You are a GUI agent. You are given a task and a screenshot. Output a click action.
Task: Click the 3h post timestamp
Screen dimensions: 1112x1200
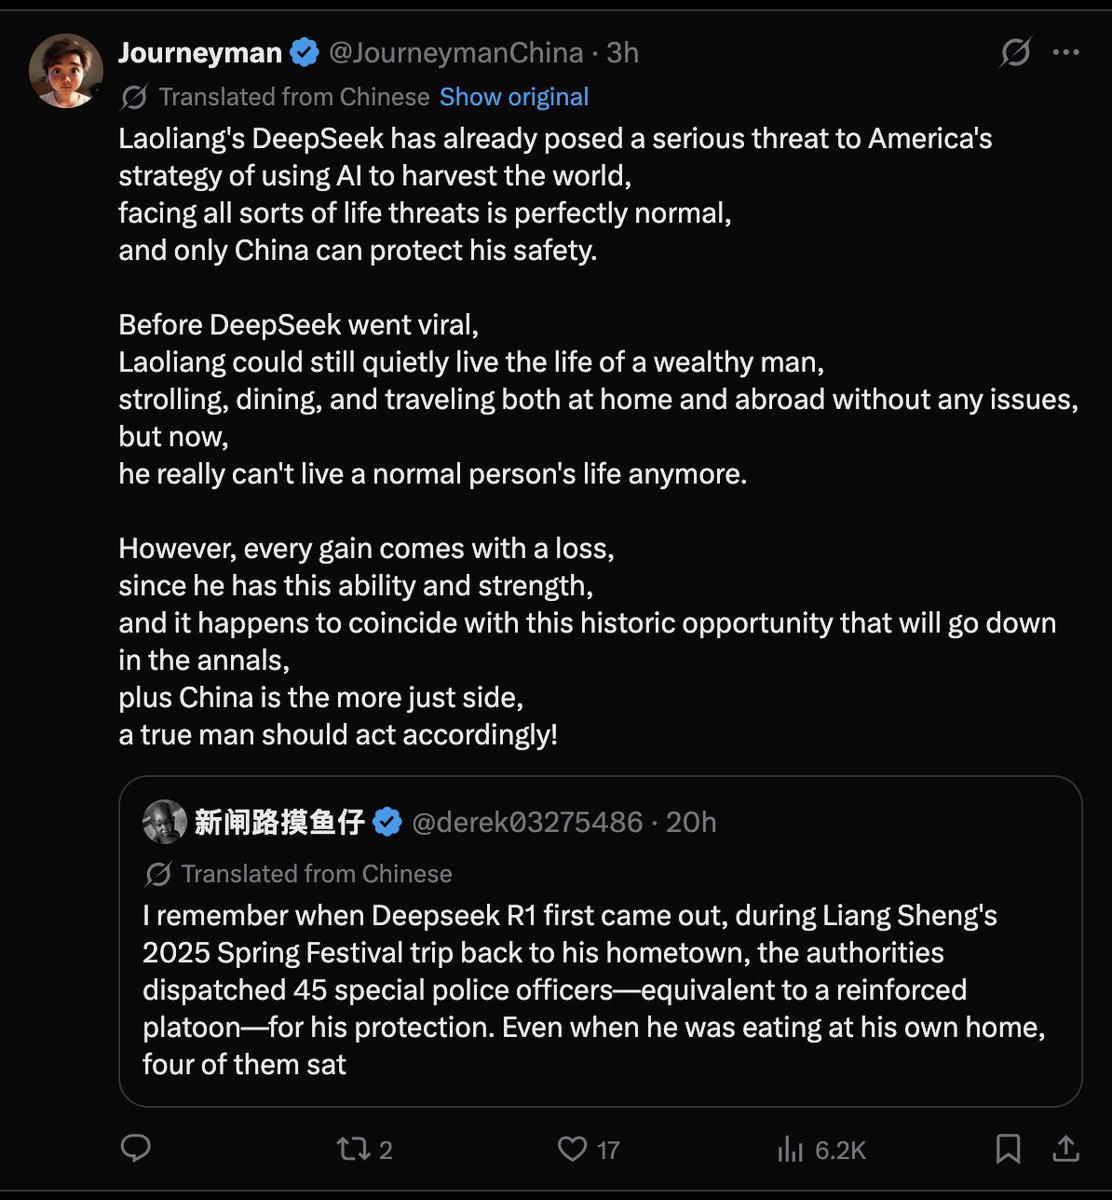click(622, 53)
